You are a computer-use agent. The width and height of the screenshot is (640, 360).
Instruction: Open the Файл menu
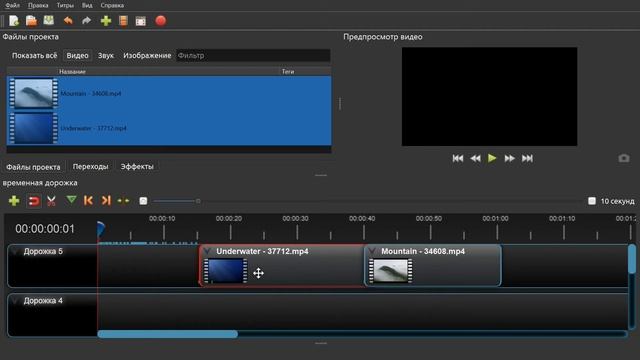[13, 5]
